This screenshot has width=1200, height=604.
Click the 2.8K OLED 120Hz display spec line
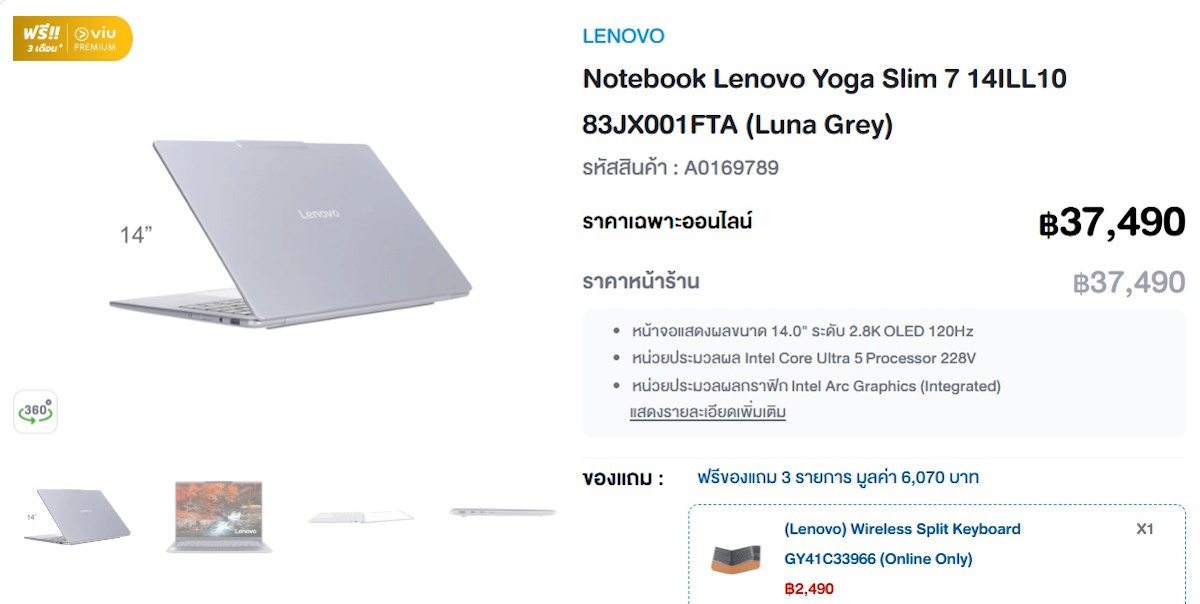pyautogui.click(x=803, y=331)
